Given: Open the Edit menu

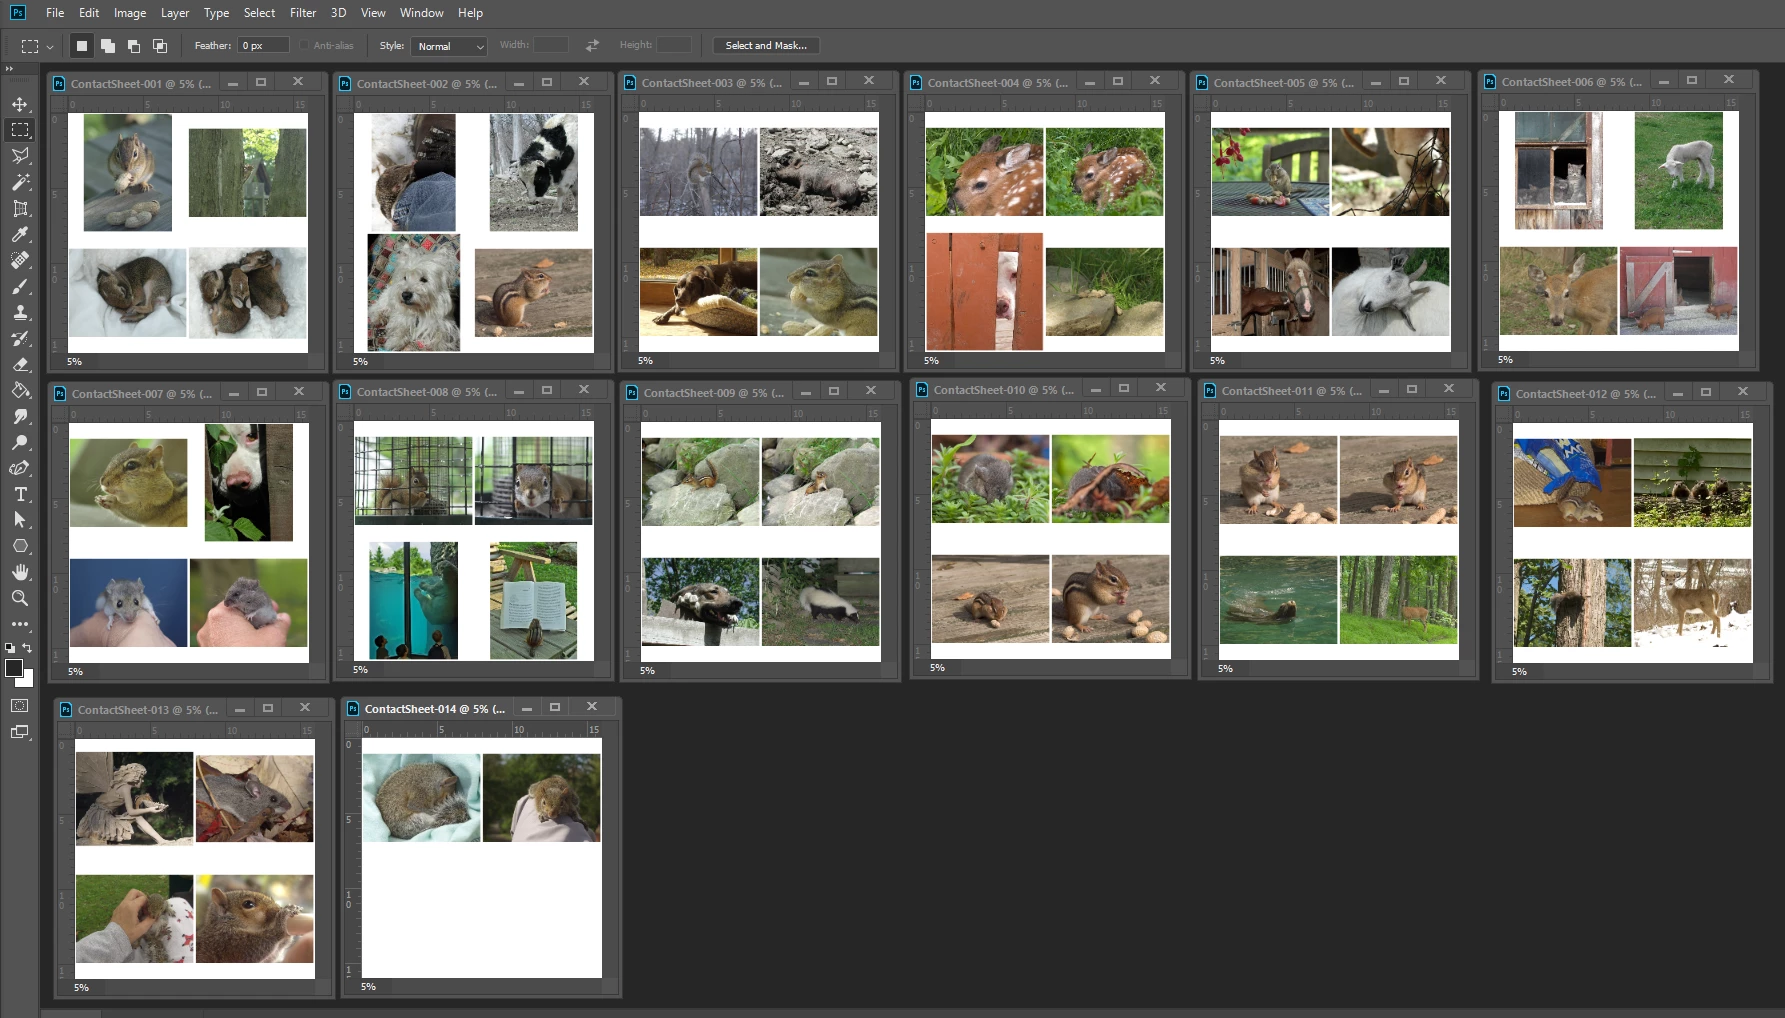Looking at the screenshot, I should (89, 13).
